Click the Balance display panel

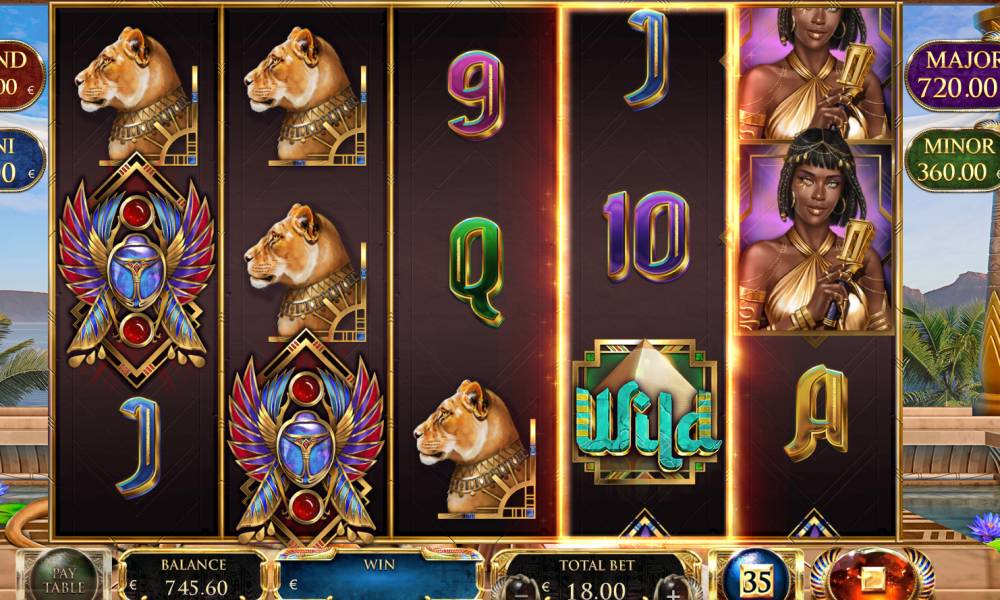(x=193, y=576)
